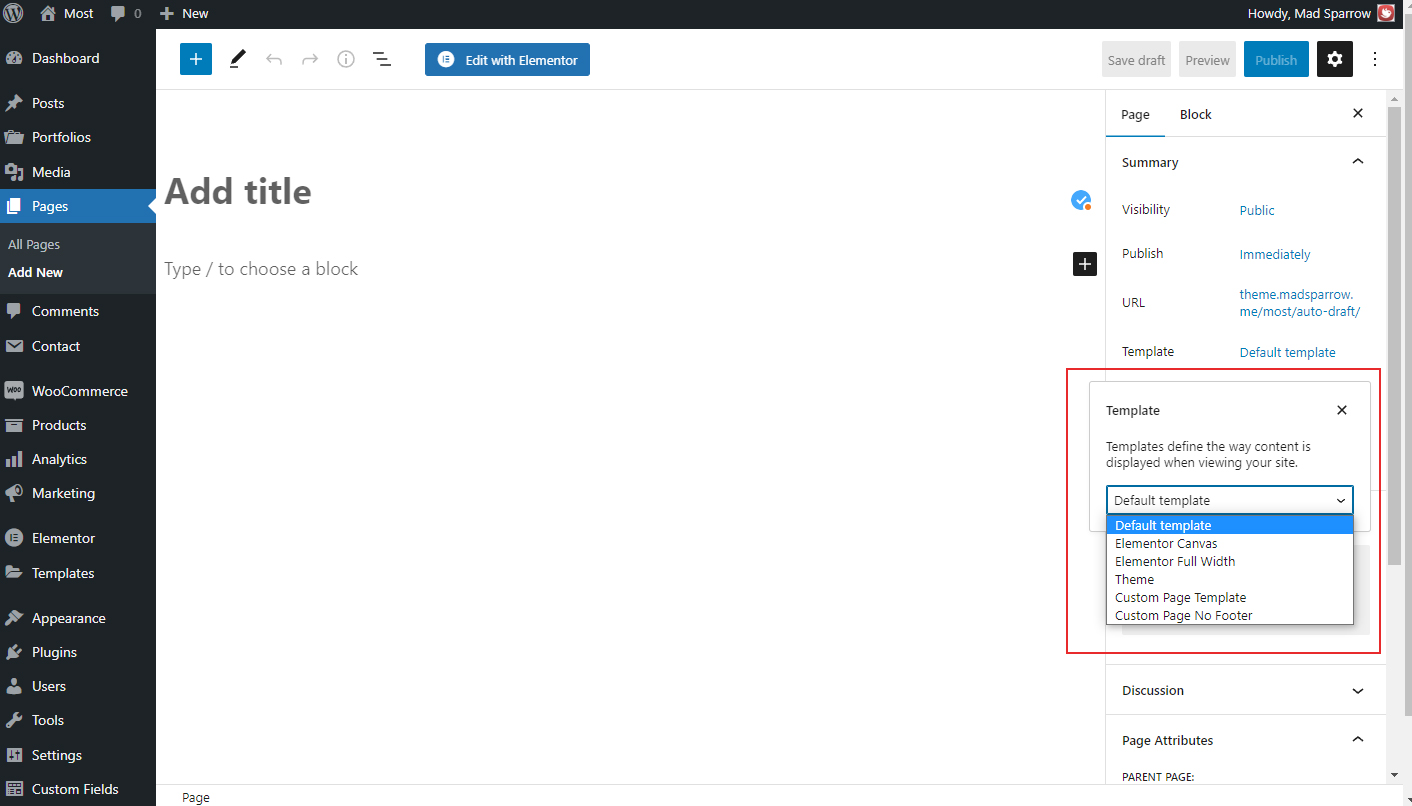Viewport: 1412px width, 806px height.
Task: Open the Template select dropdown
Action: pos(1230,500)
